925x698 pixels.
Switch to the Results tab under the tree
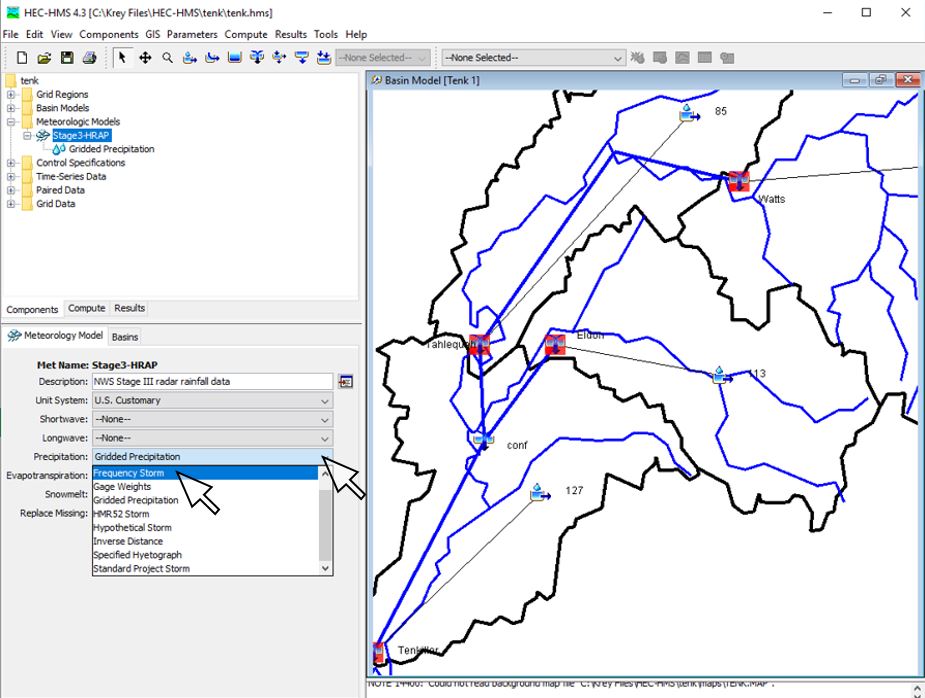(130, 309)
